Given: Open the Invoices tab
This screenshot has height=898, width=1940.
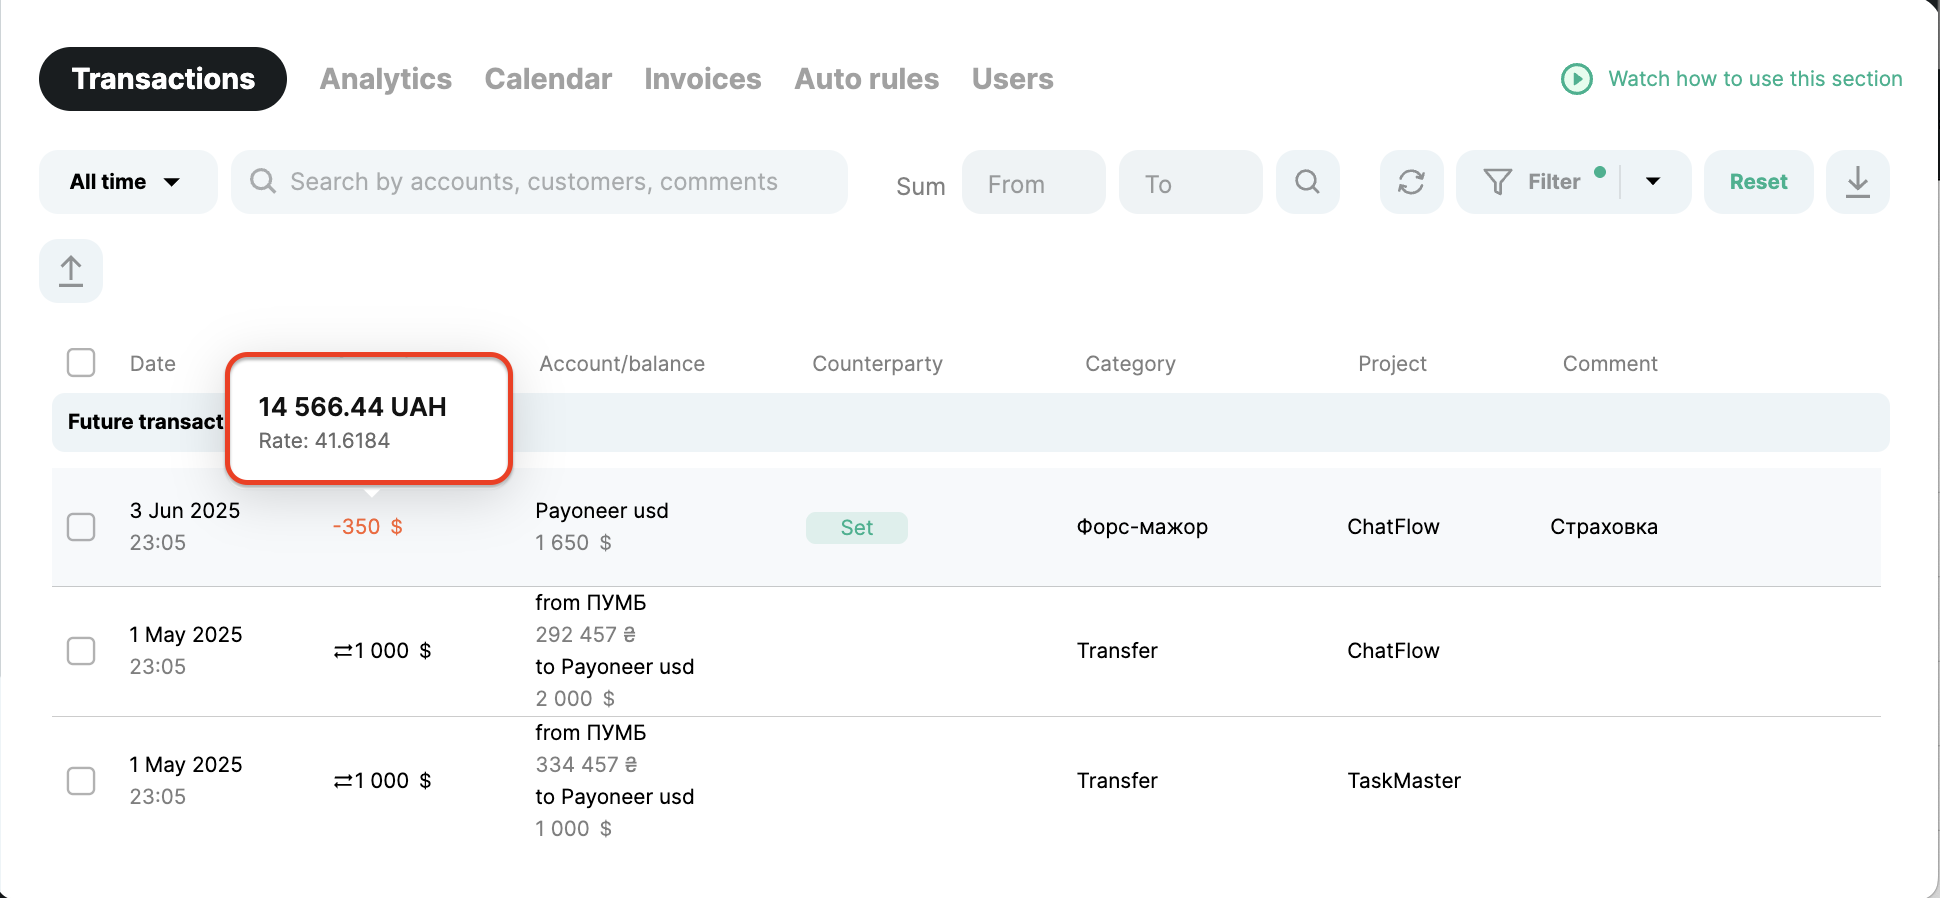Looking at the screenshot, I should [702, 79].
